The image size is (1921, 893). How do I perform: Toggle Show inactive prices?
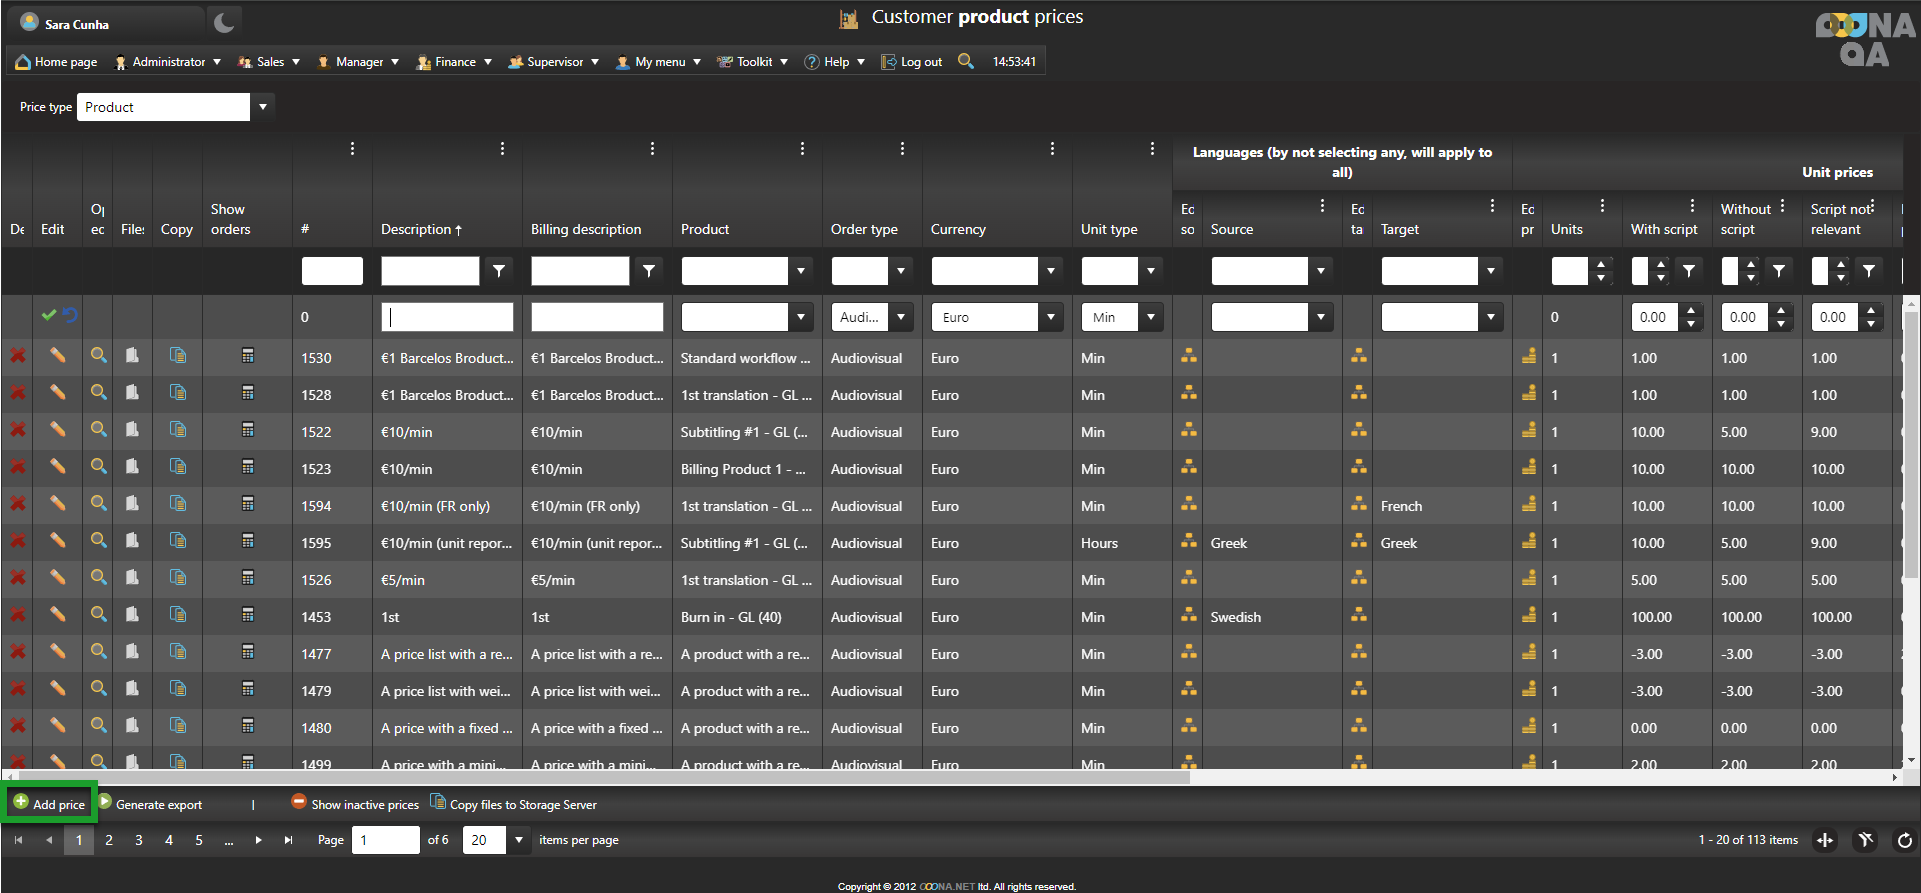pyautogui.click(x=355, y=804)
